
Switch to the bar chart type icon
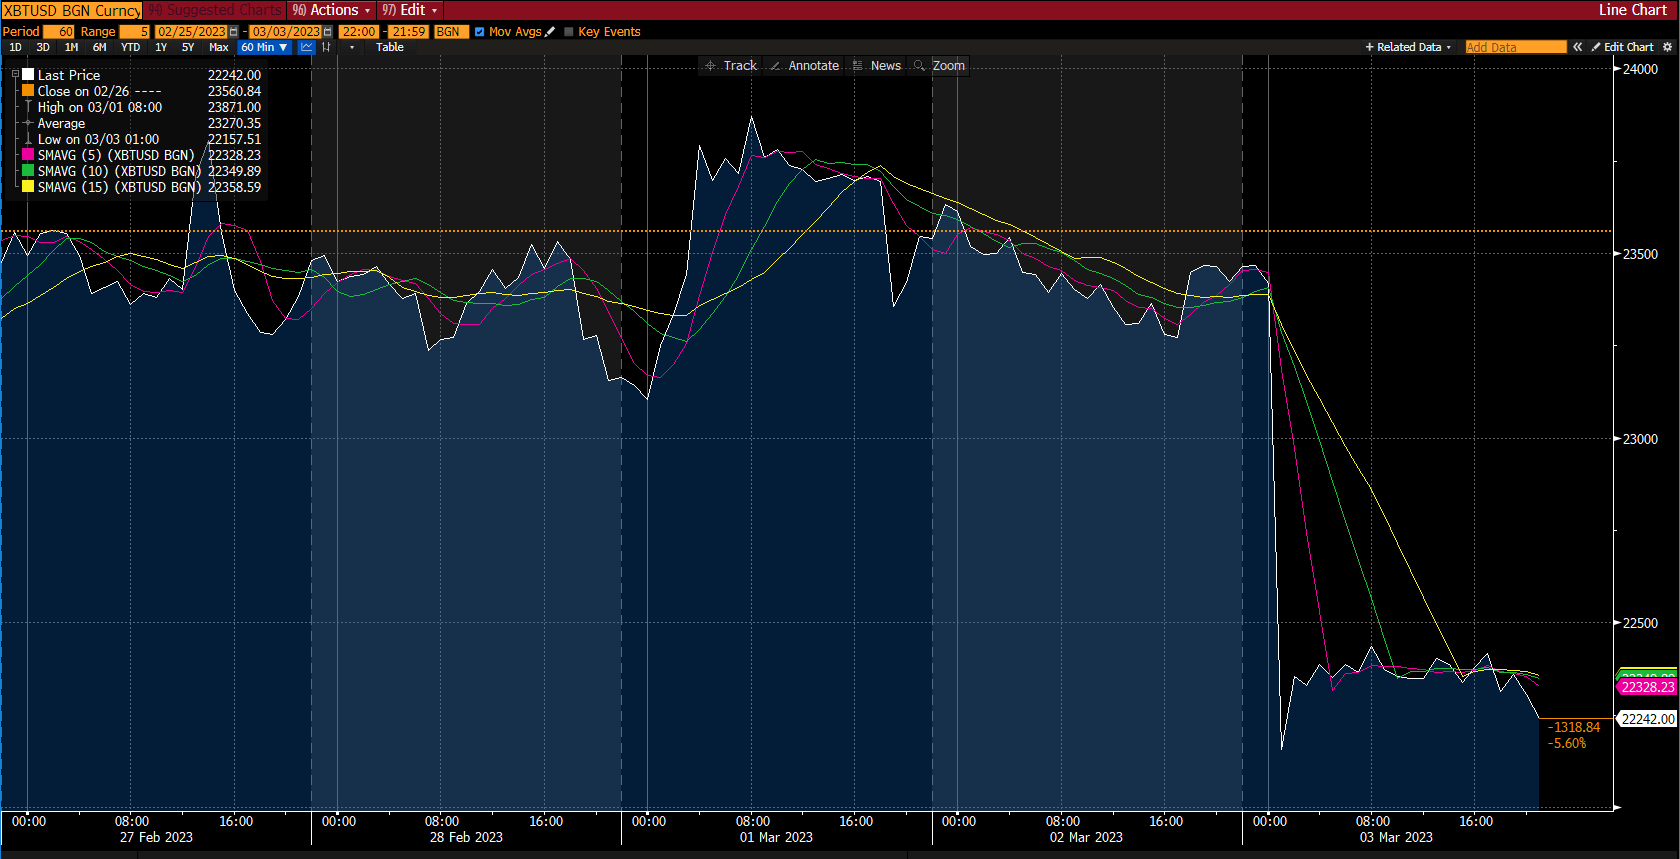point(326,47)
